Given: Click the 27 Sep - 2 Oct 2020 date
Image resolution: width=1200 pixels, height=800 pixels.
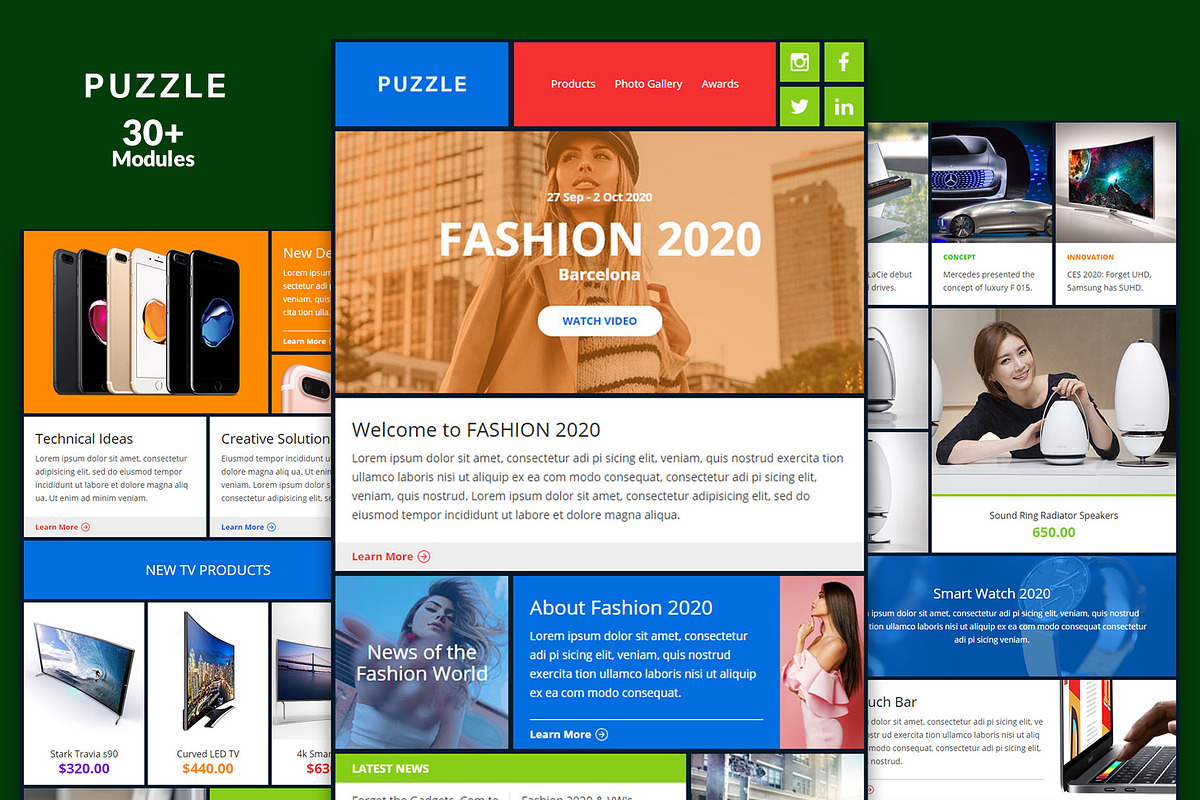Looking at the screenshot, I should pos(599,197).
